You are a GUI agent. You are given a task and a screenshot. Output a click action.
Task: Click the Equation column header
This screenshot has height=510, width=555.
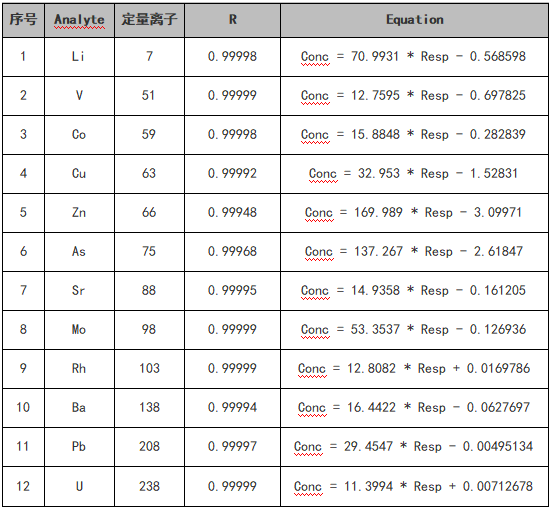[414, 20]
